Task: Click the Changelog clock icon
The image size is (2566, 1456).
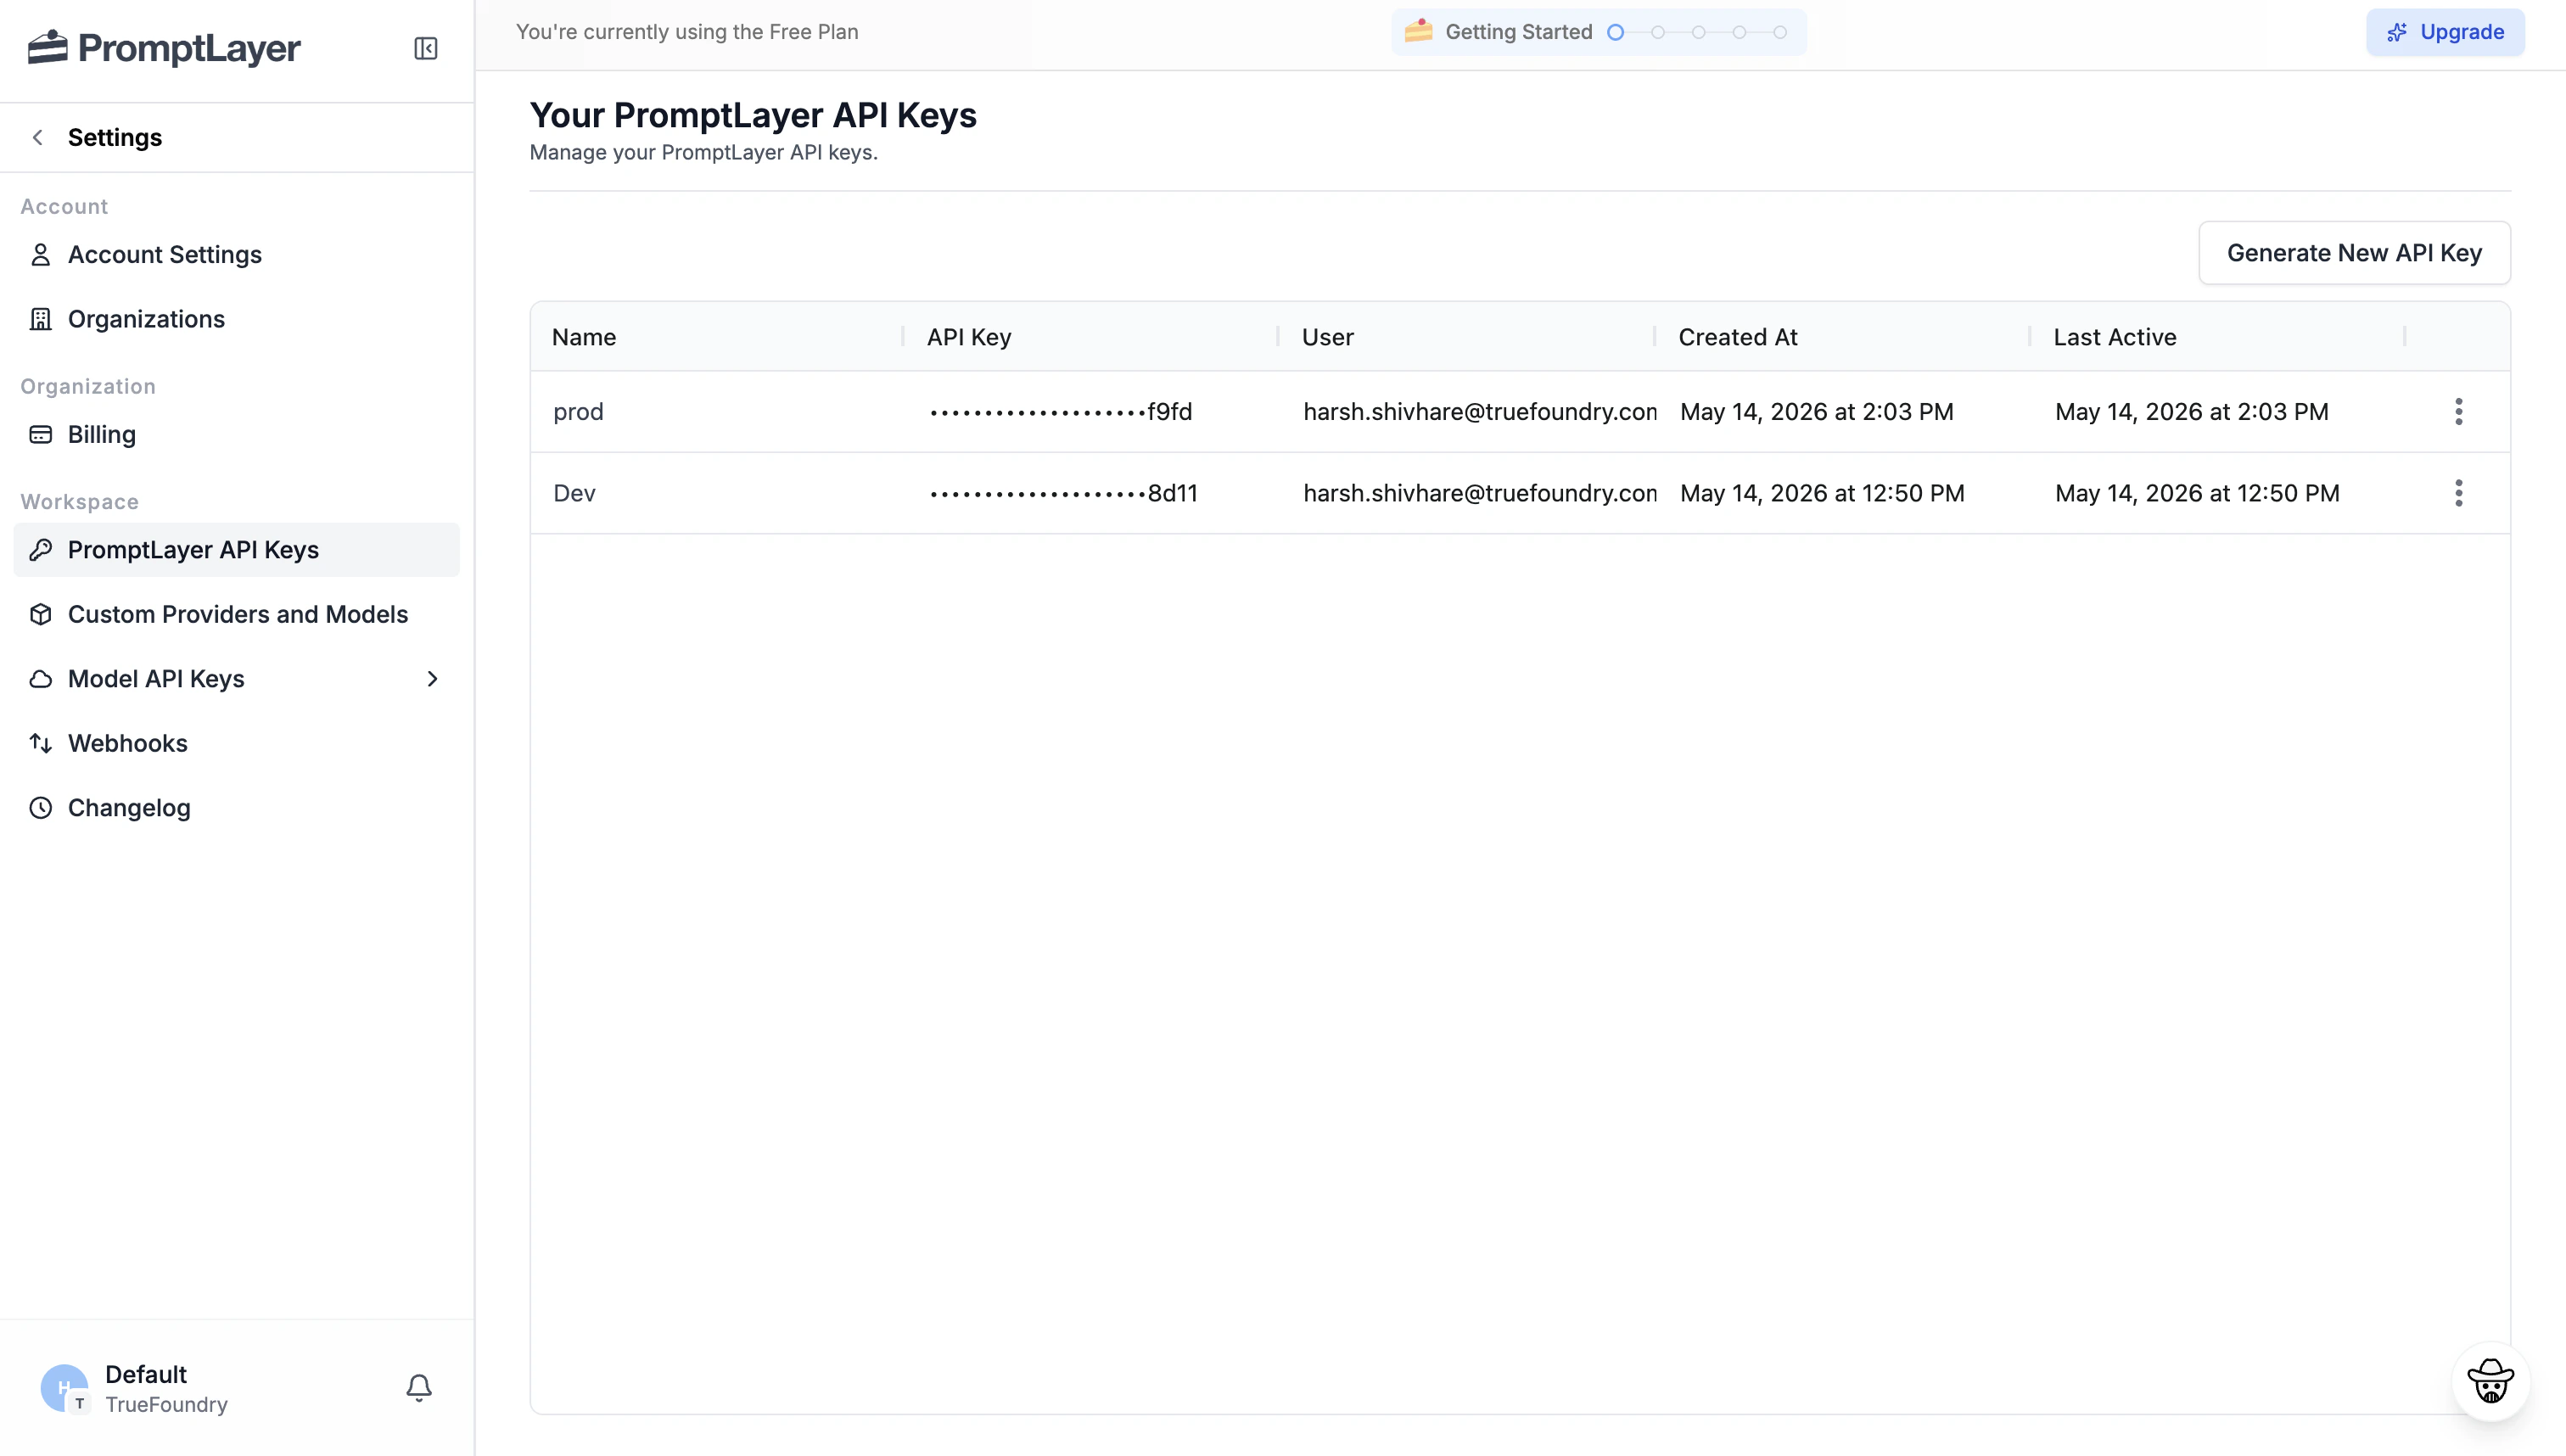Action: (x=41, y=808)
